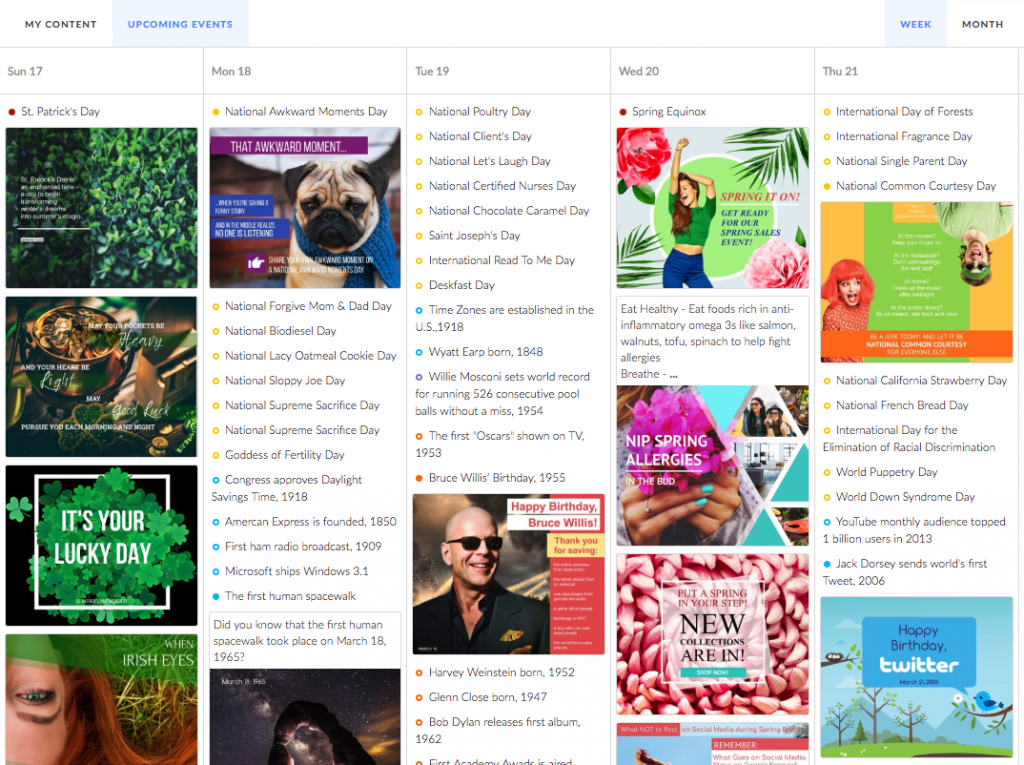Click 'Amercan Express is founded, 1850'
This screenshot has height=765, width=1024.
310,521
